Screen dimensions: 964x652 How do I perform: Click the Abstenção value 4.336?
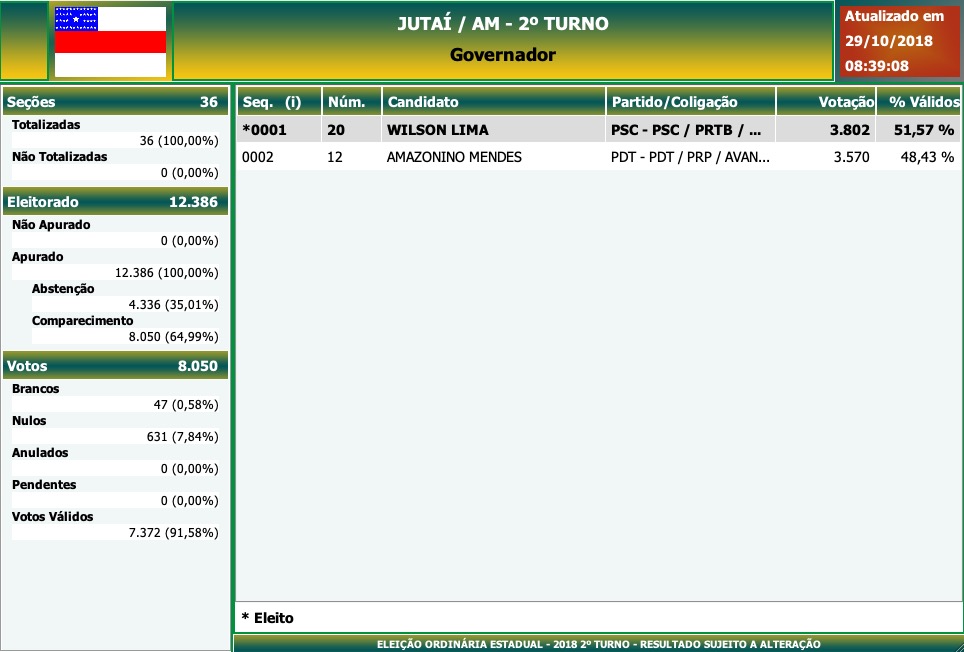[x=173, y=305]
